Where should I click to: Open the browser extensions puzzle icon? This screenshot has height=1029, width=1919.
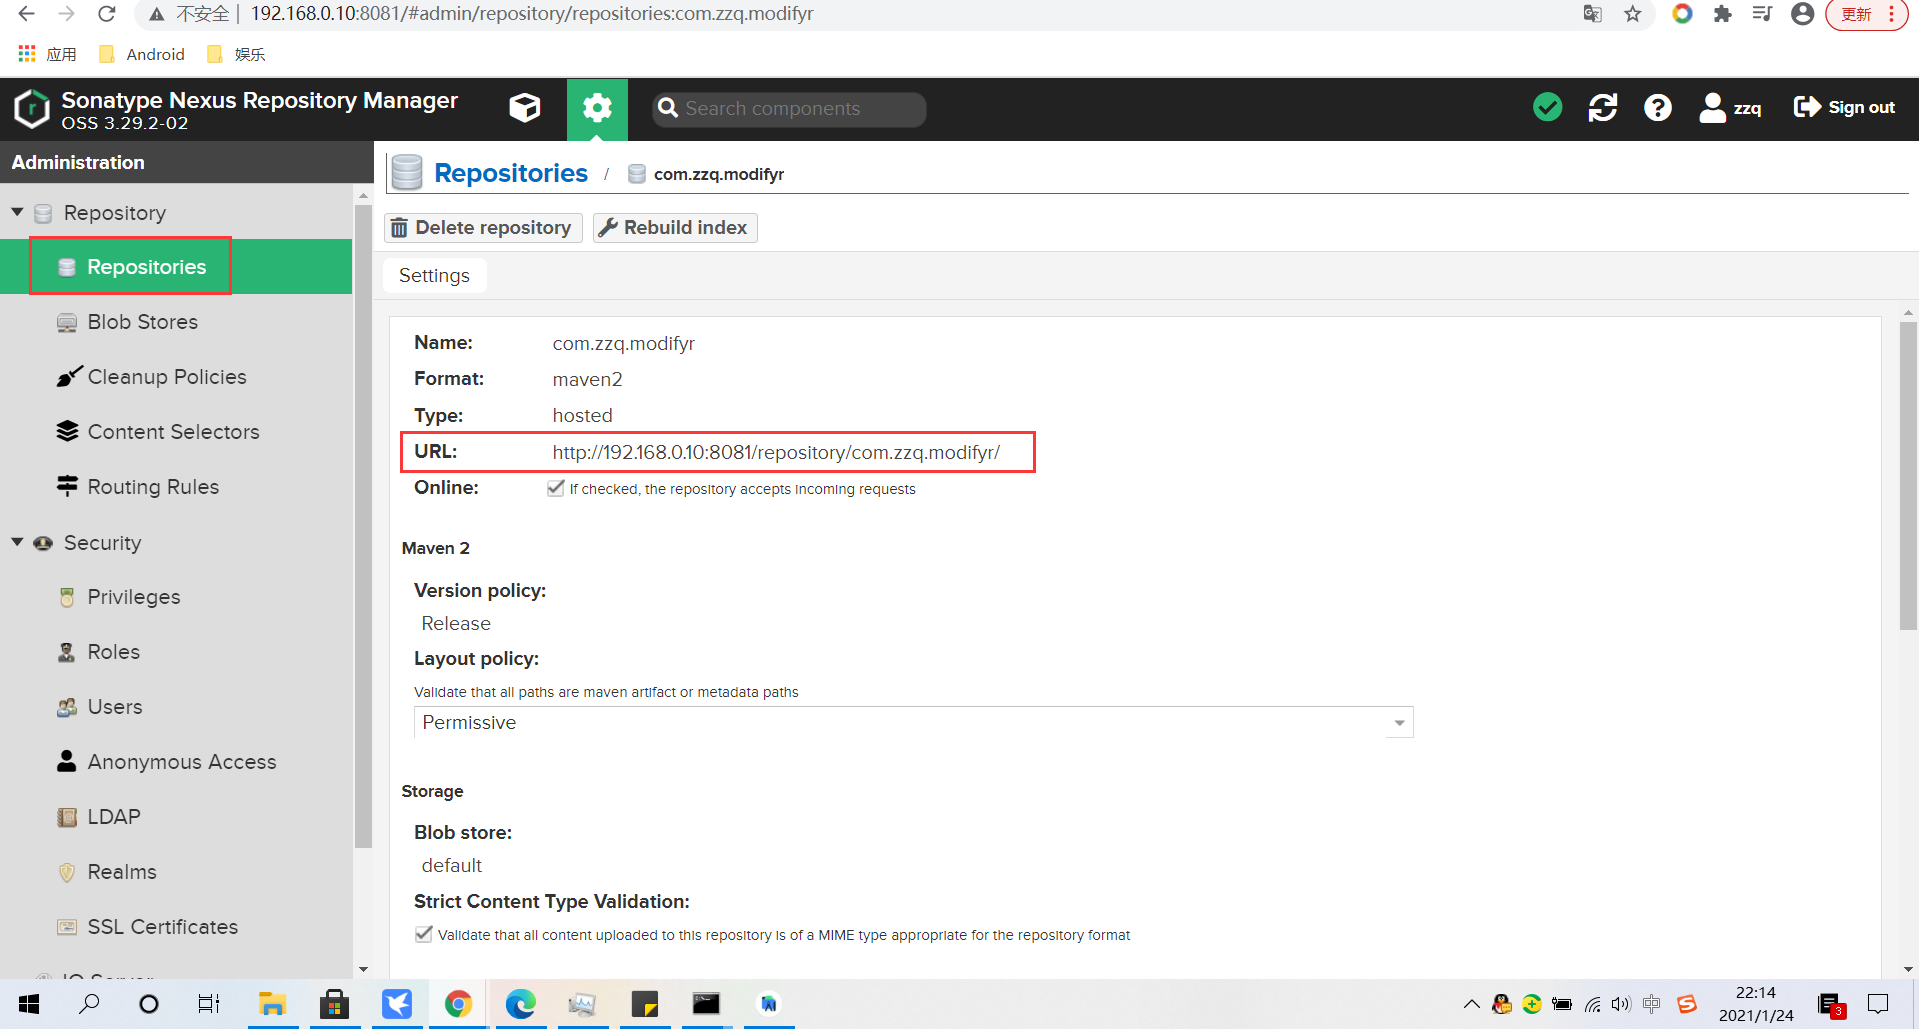(x=1722, y=14)
